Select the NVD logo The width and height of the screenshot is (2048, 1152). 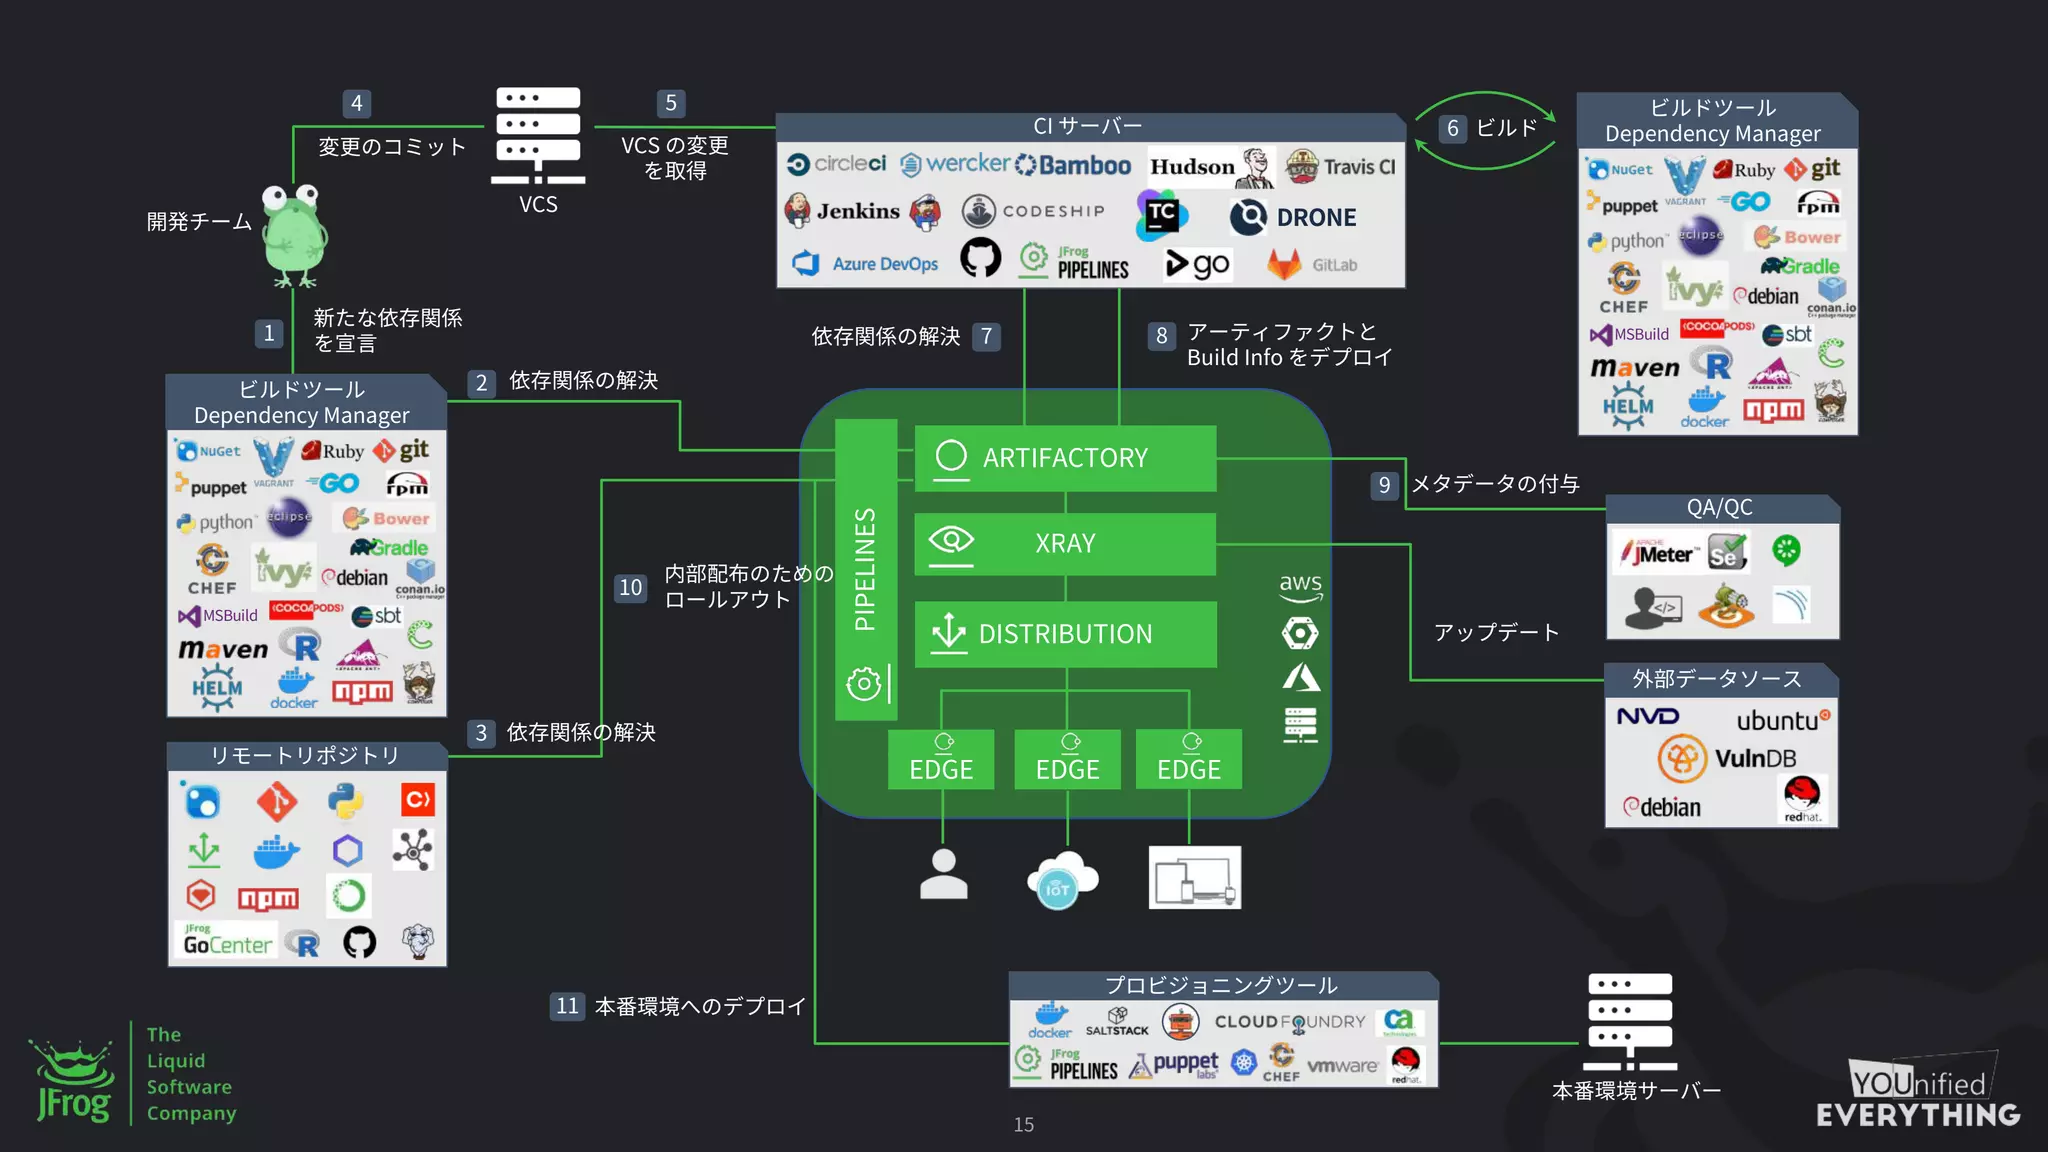tap(1648, 717)
